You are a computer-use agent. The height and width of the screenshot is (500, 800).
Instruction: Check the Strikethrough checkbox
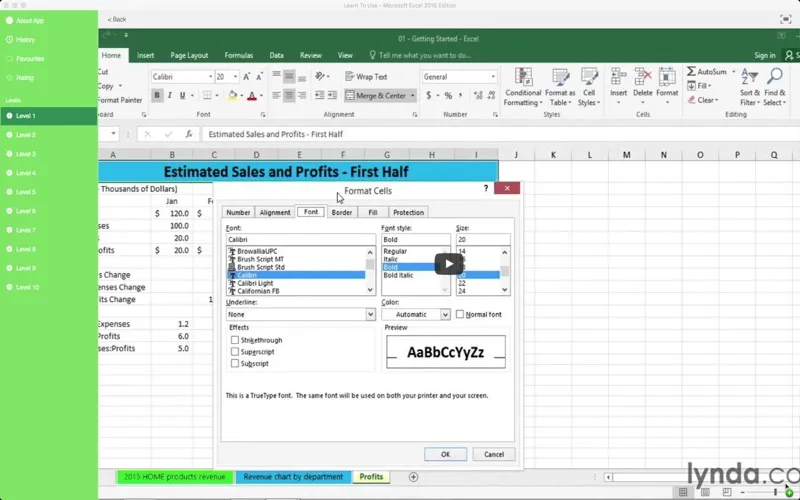click(235, 340)
